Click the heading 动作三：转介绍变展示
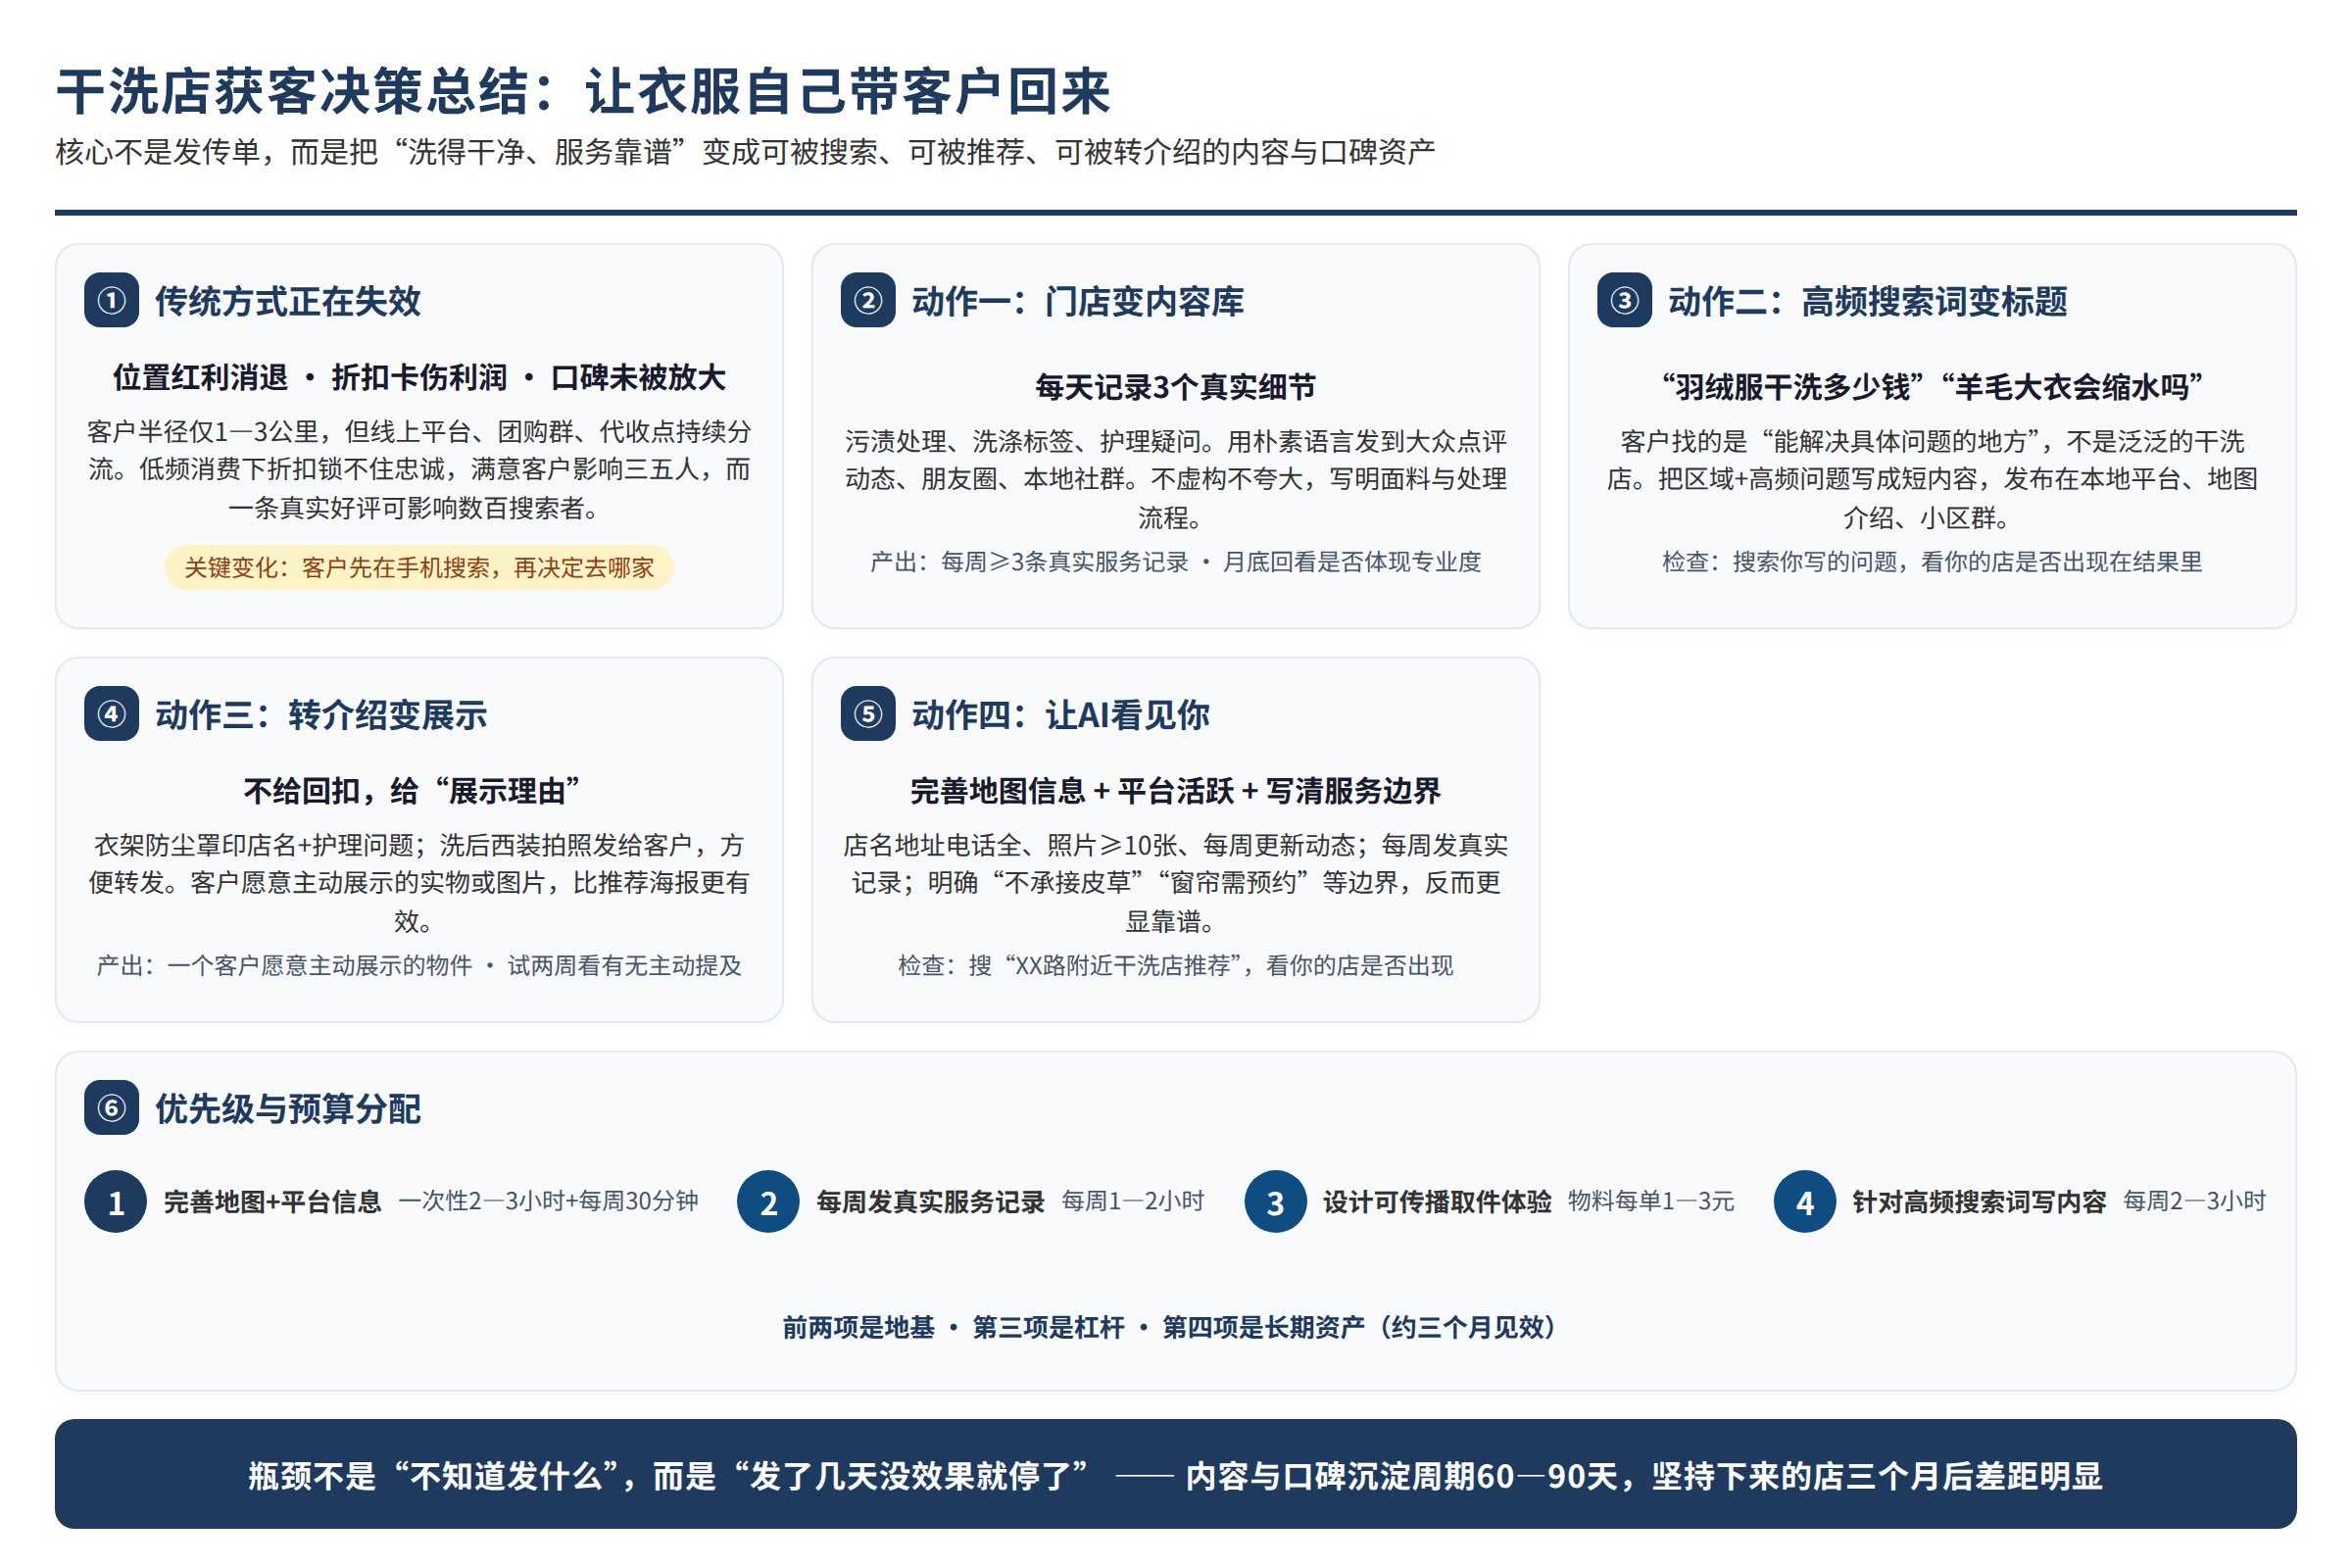 tap(321, 715)
